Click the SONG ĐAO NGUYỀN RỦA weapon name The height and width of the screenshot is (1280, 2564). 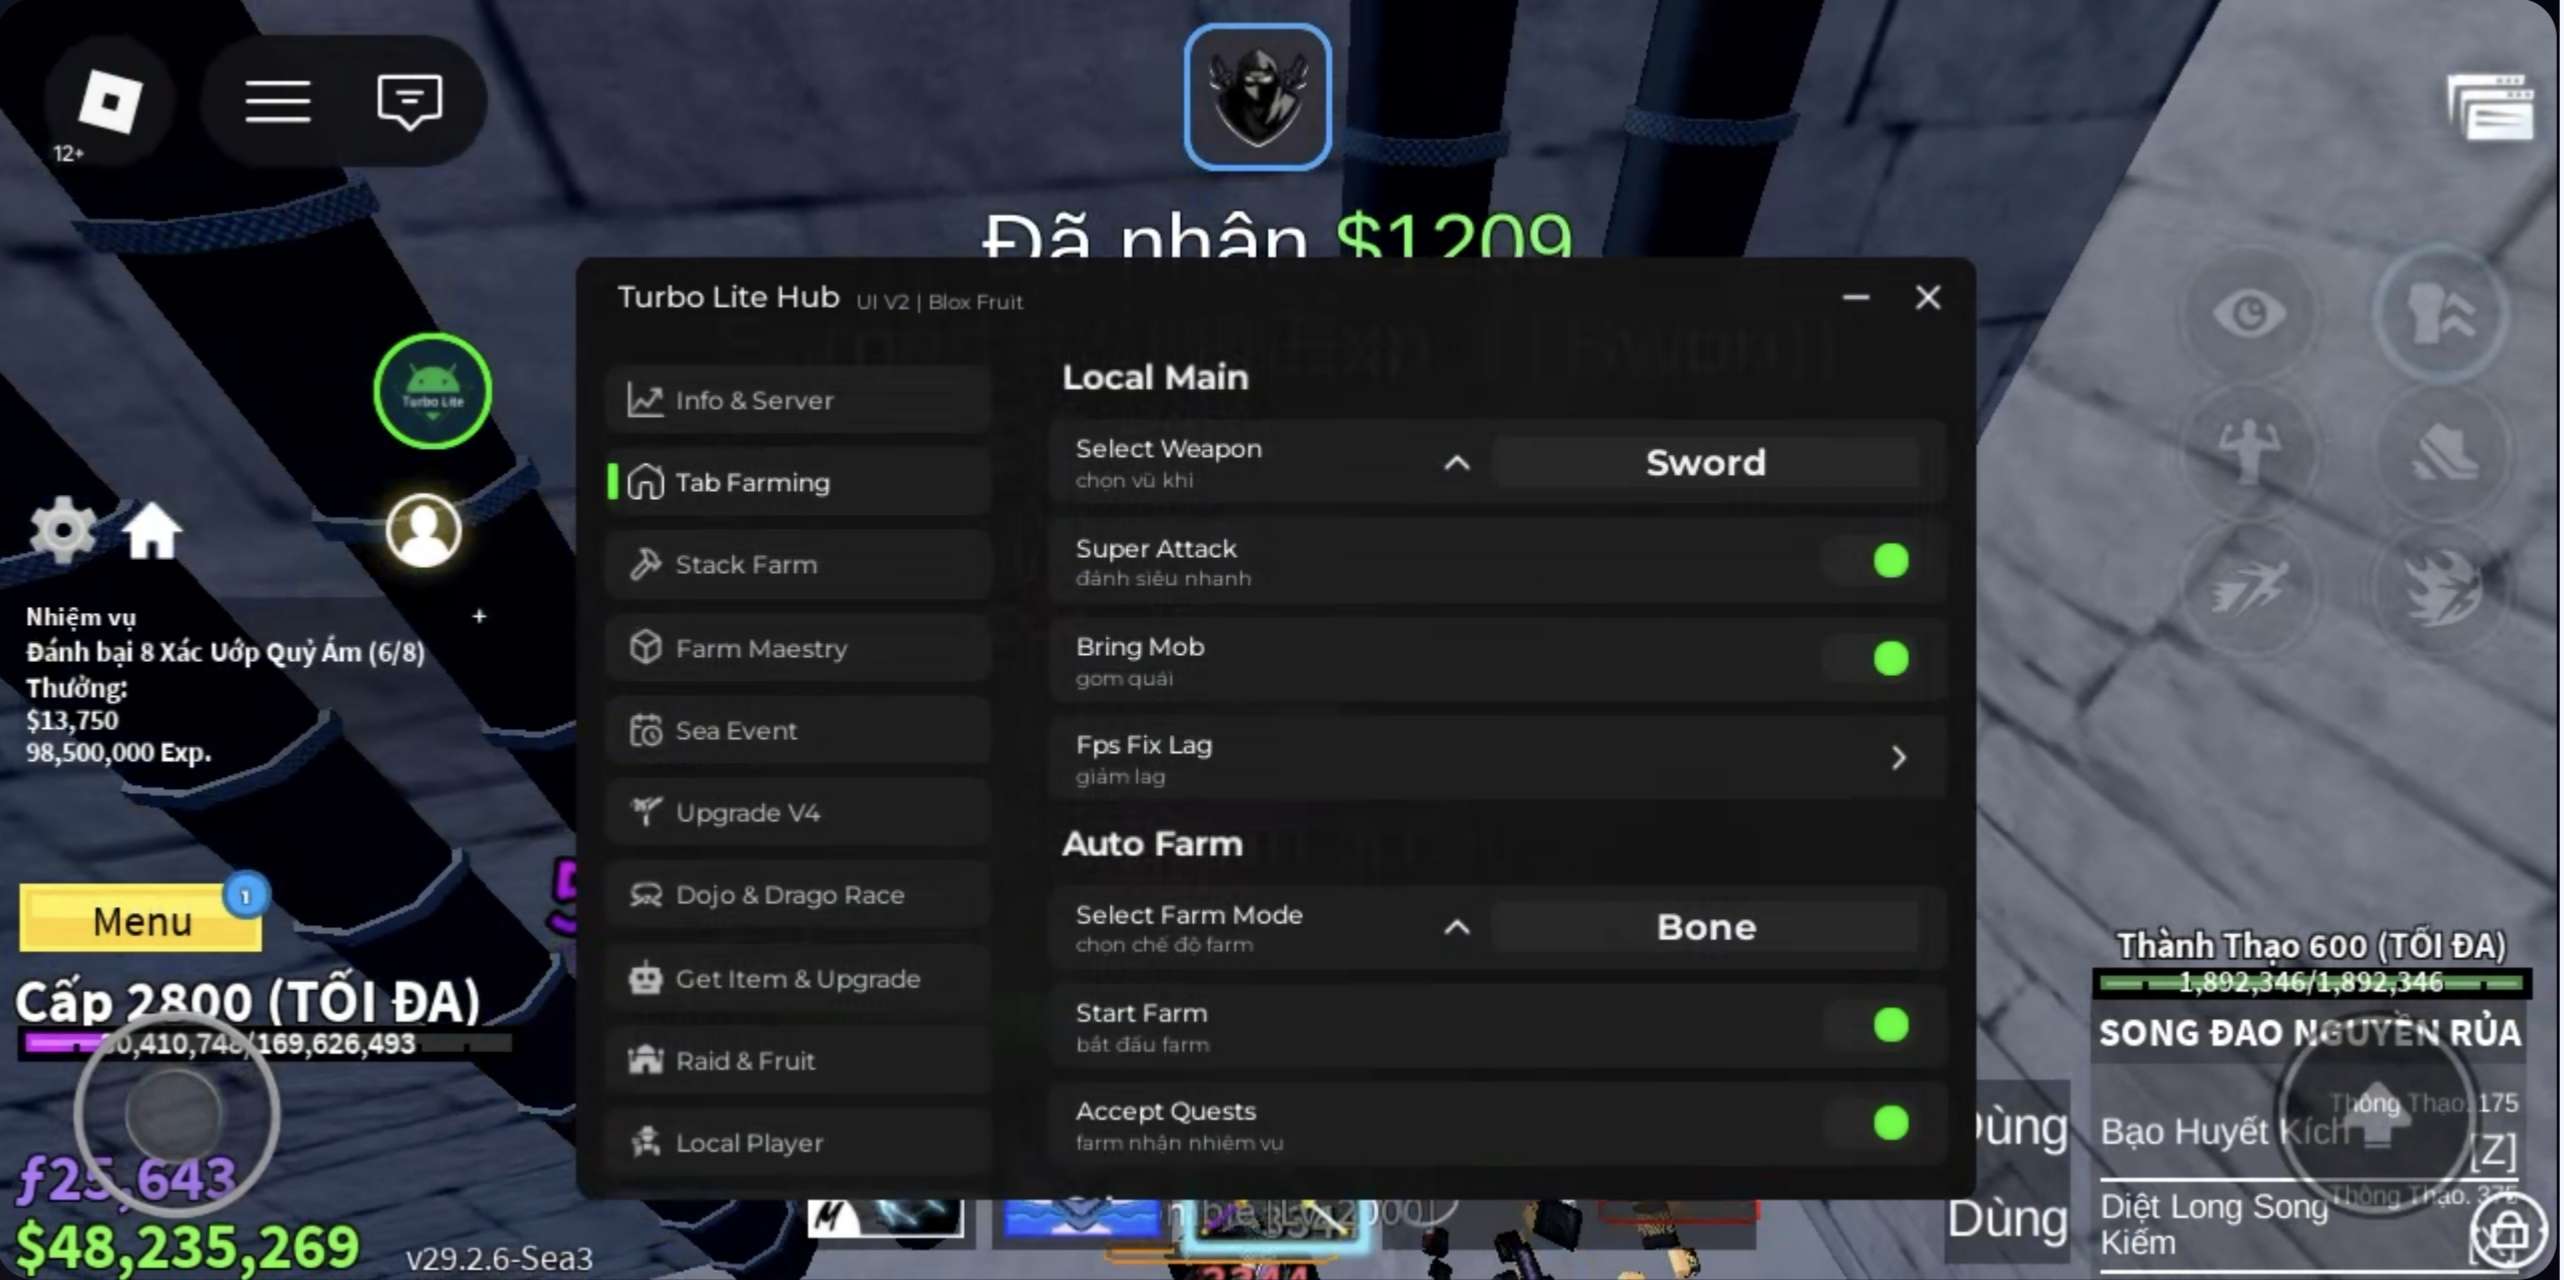(x=2310, y=1032)
